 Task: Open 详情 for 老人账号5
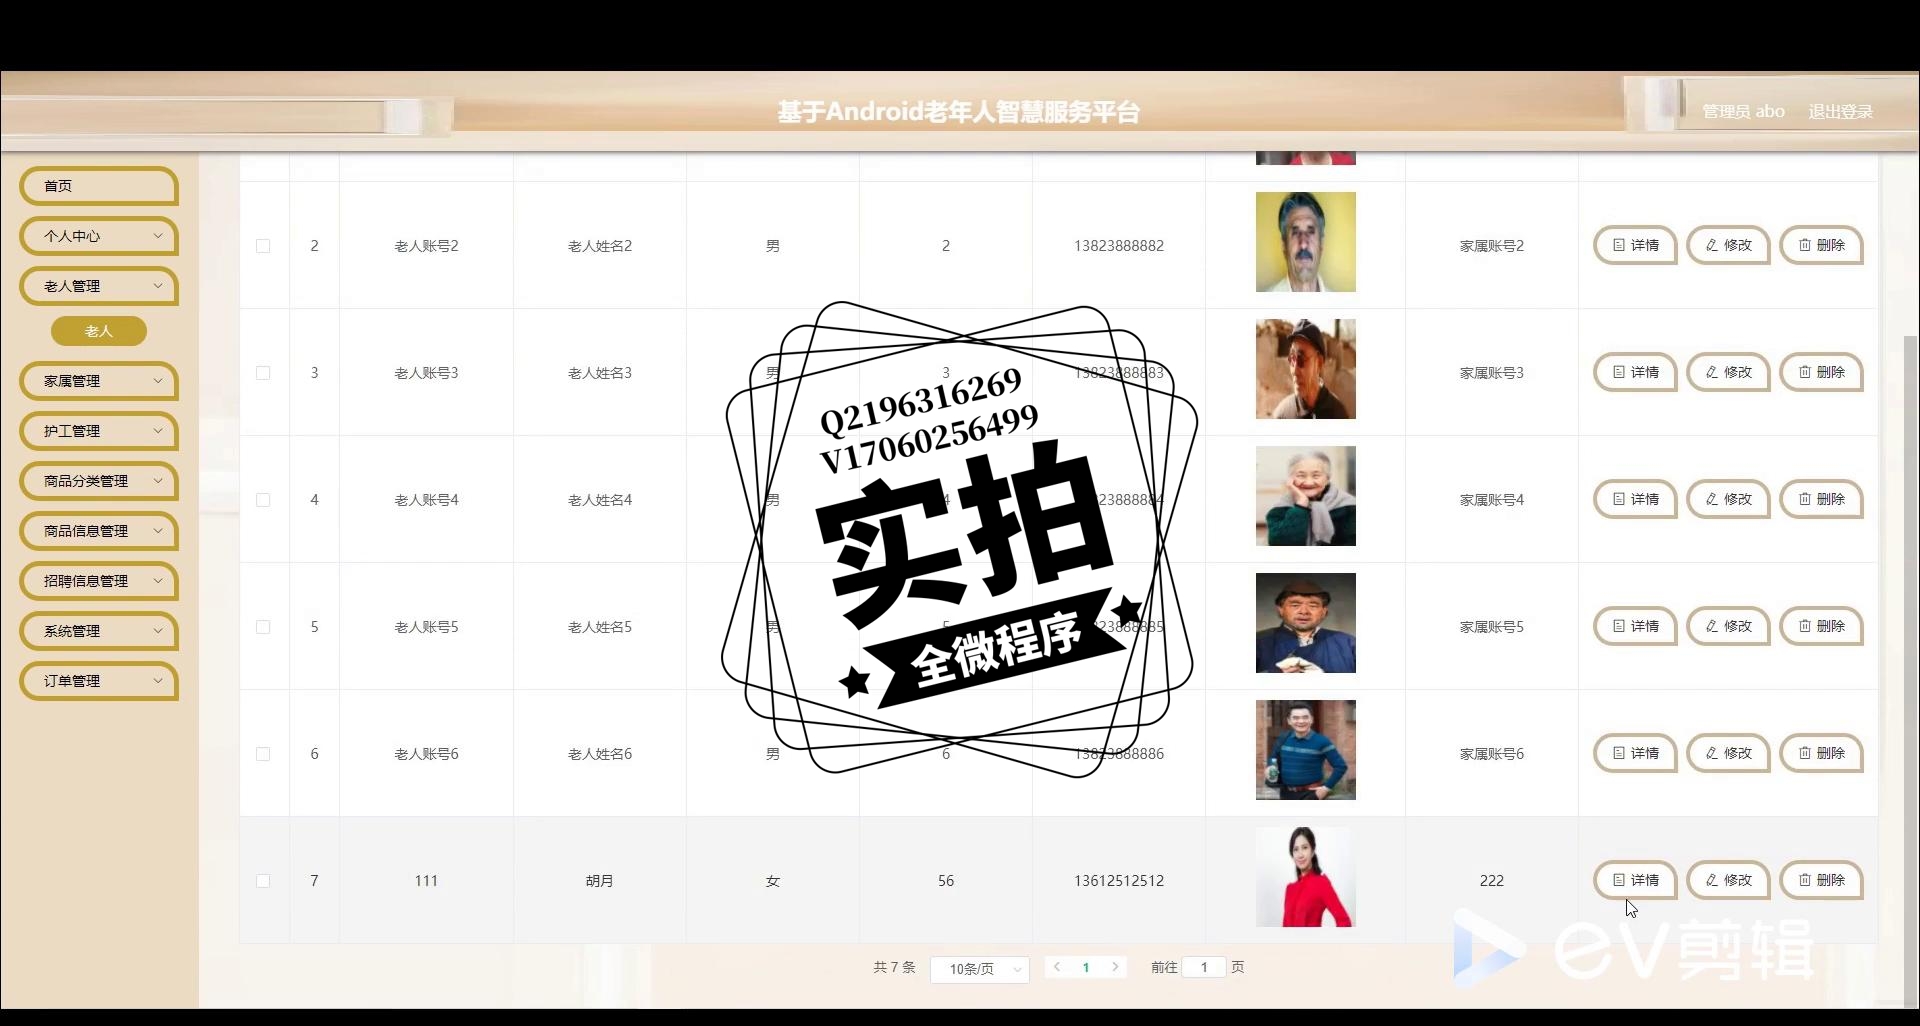[x=1635, y=626]
